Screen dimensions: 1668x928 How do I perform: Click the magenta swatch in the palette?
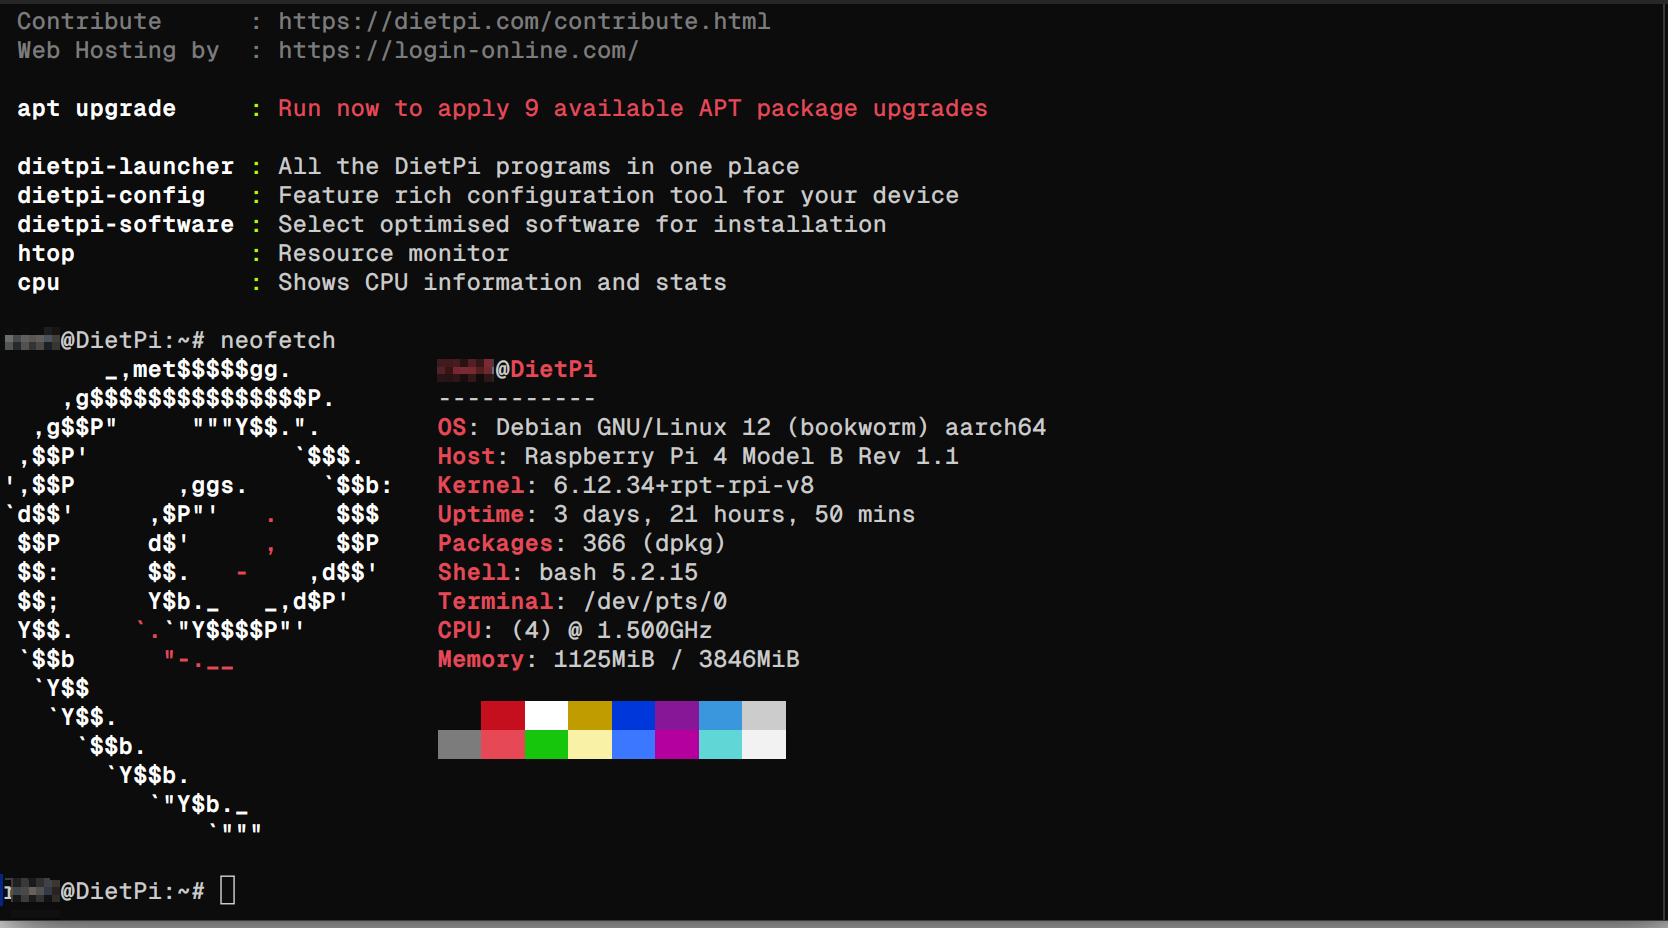tap(677, 744)
